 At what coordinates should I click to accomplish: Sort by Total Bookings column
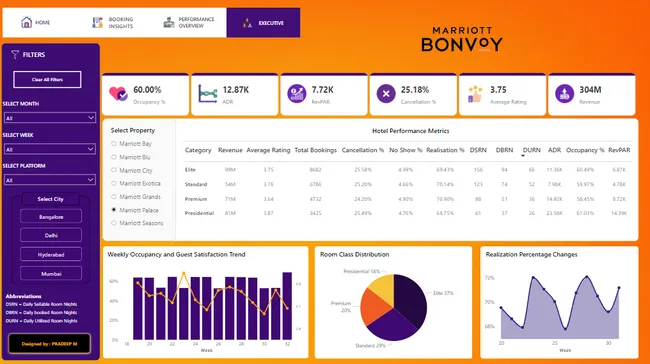point(315,150)
